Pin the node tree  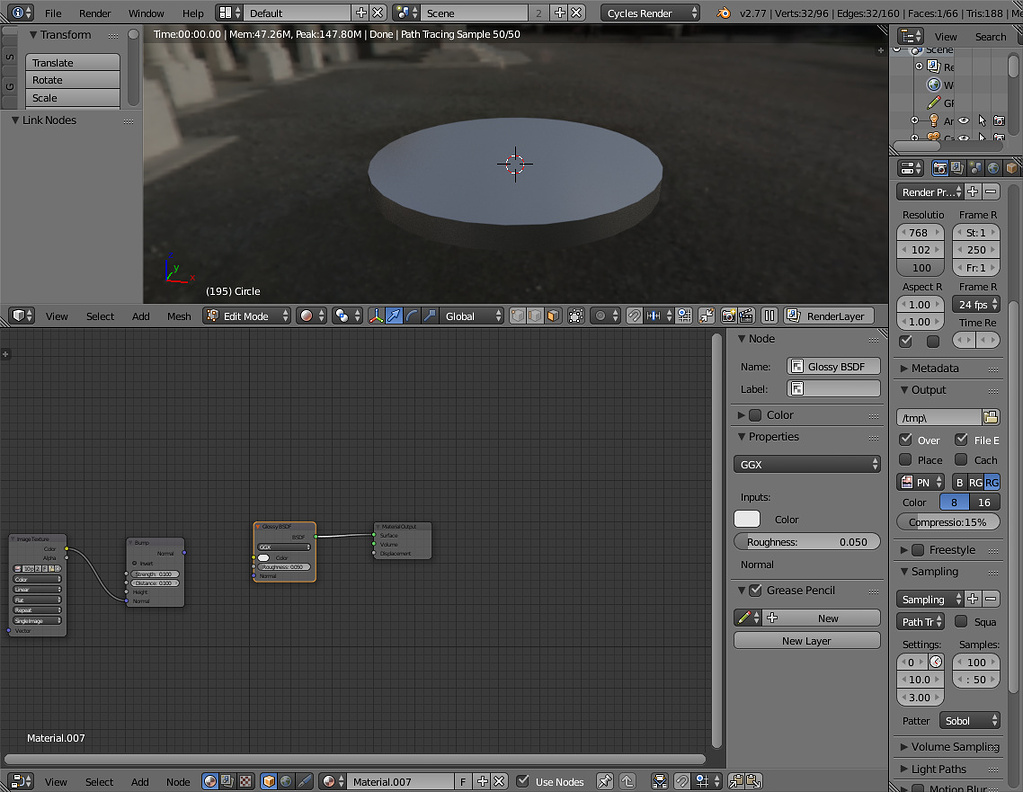(605, 781)
